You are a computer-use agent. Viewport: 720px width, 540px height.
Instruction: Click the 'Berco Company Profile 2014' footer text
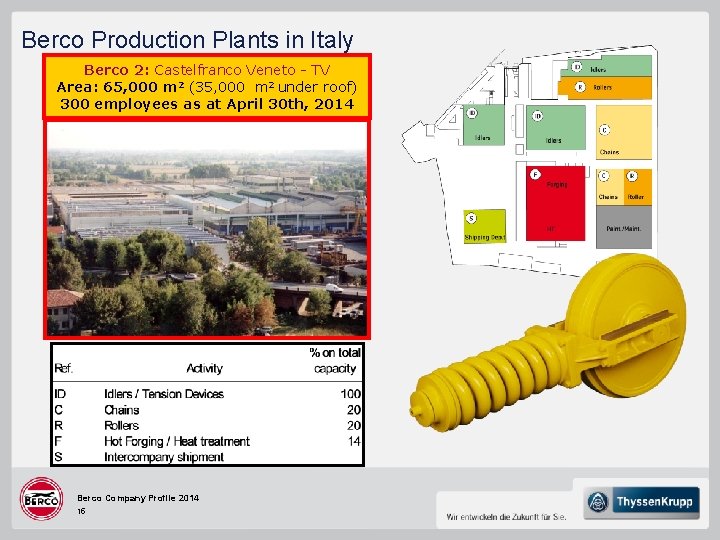click(x=138, y=498)
